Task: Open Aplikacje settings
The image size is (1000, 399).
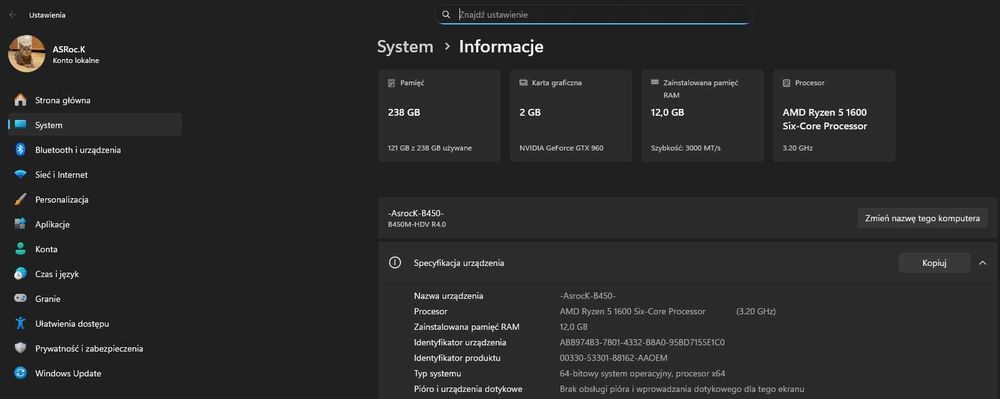Action: coord(95,224)
